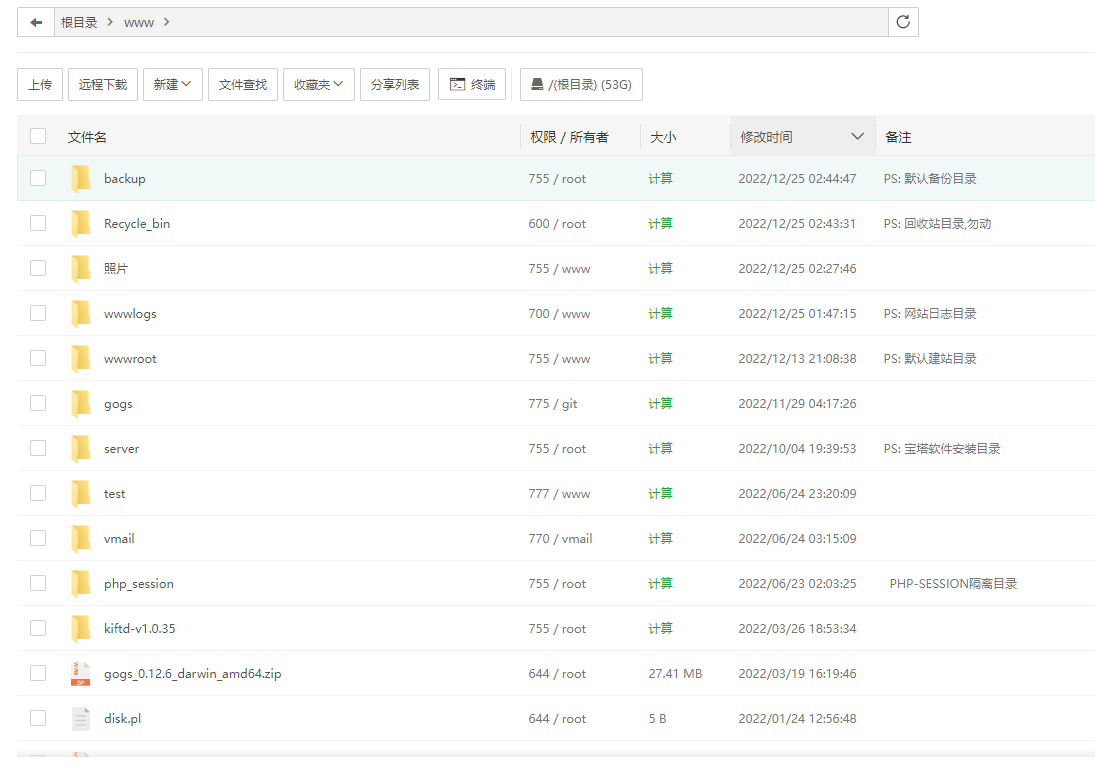This screenshot has width=1095, height=782.
Task: Click the 备注 column header
Action: coord(898,138)
